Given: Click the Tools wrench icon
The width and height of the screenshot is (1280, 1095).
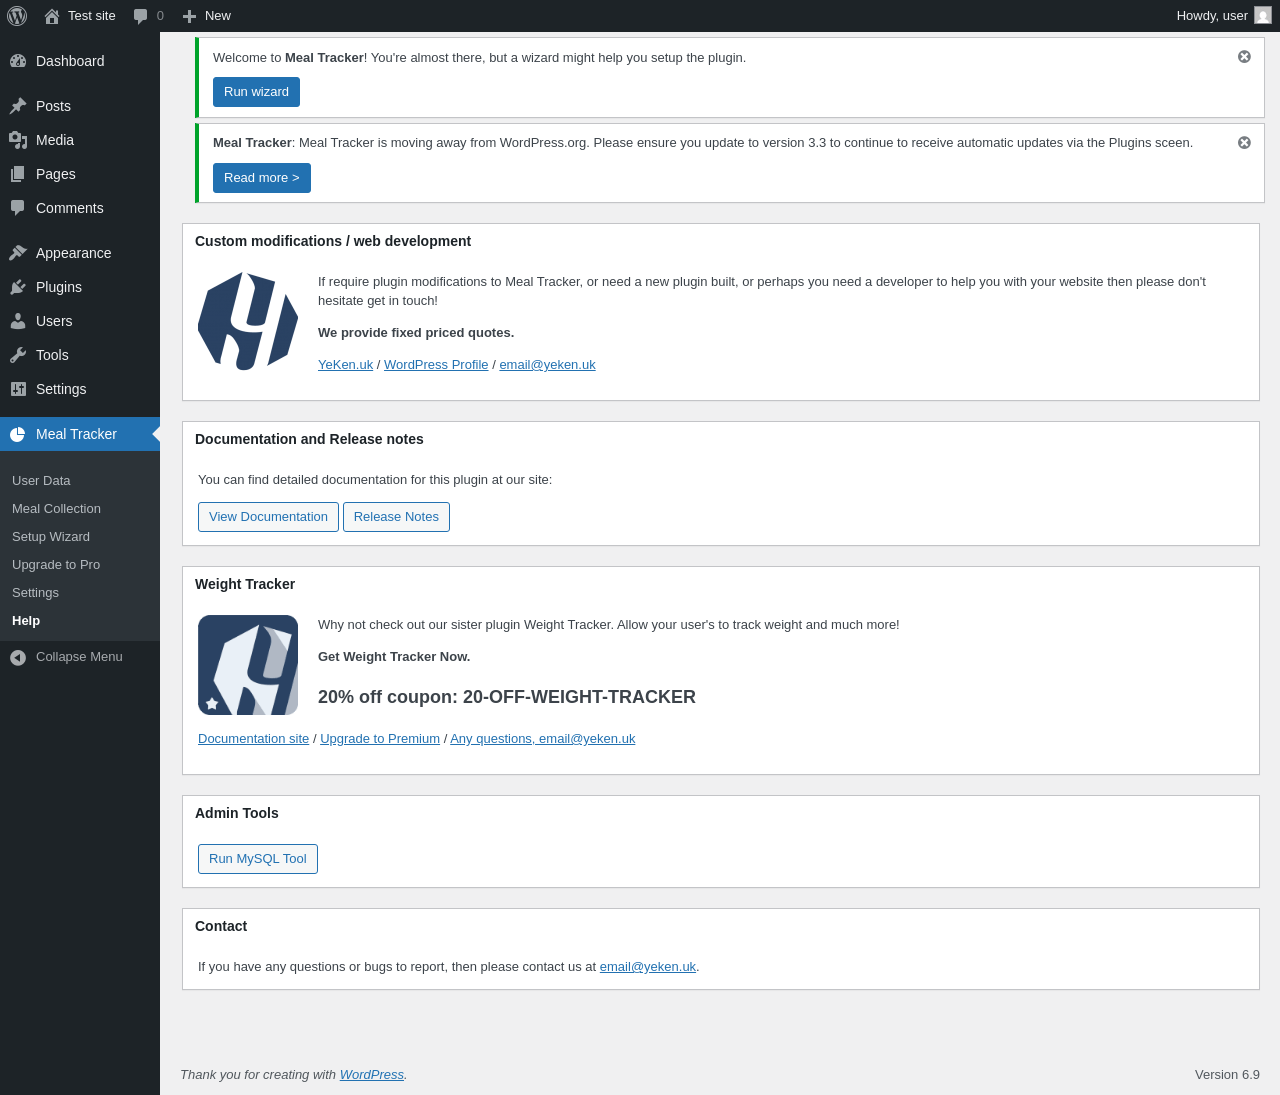Looking at the screenshot, I should click(18, 355).
